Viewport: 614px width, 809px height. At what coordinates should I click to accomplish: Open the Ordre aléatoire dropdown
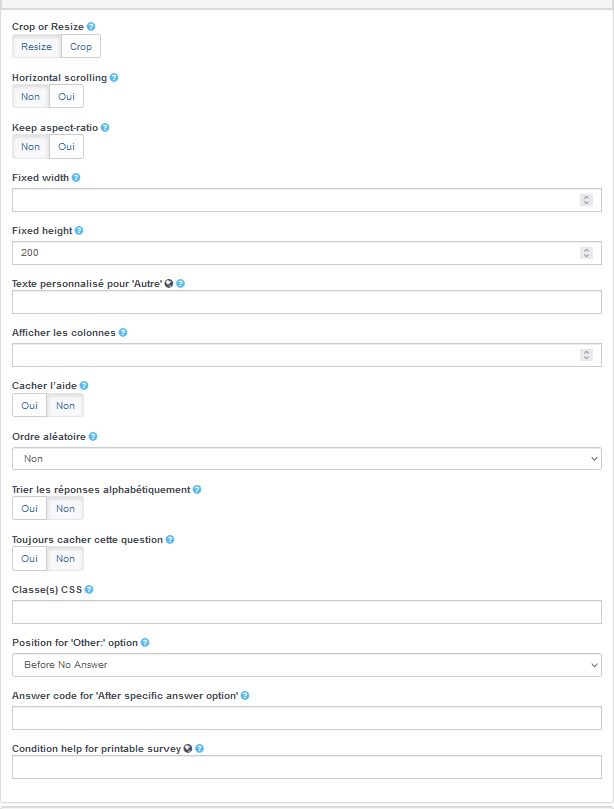(x=306, y=458)
